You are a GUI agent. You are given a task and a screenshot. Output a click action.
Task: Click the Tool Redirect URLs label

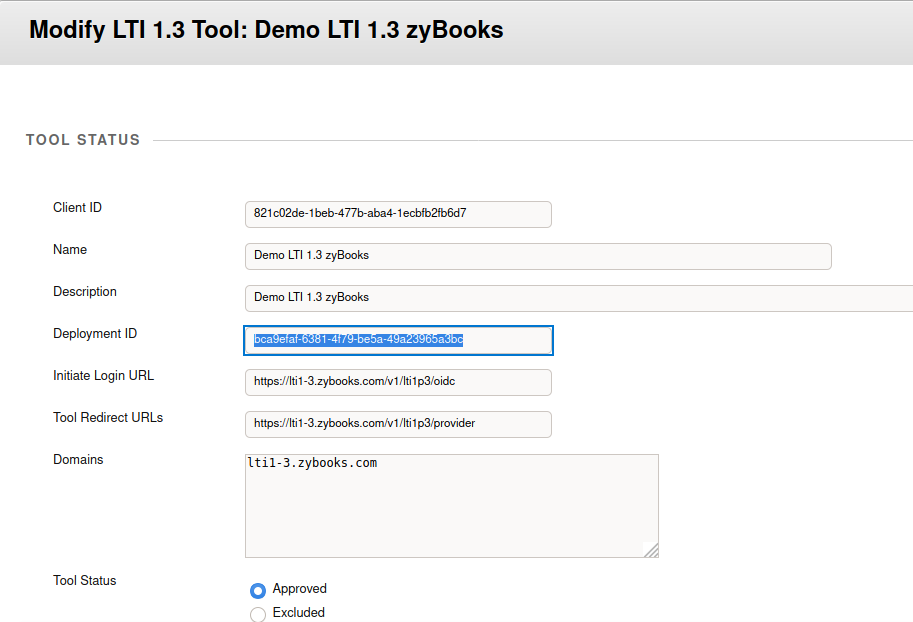pos(108,418)
